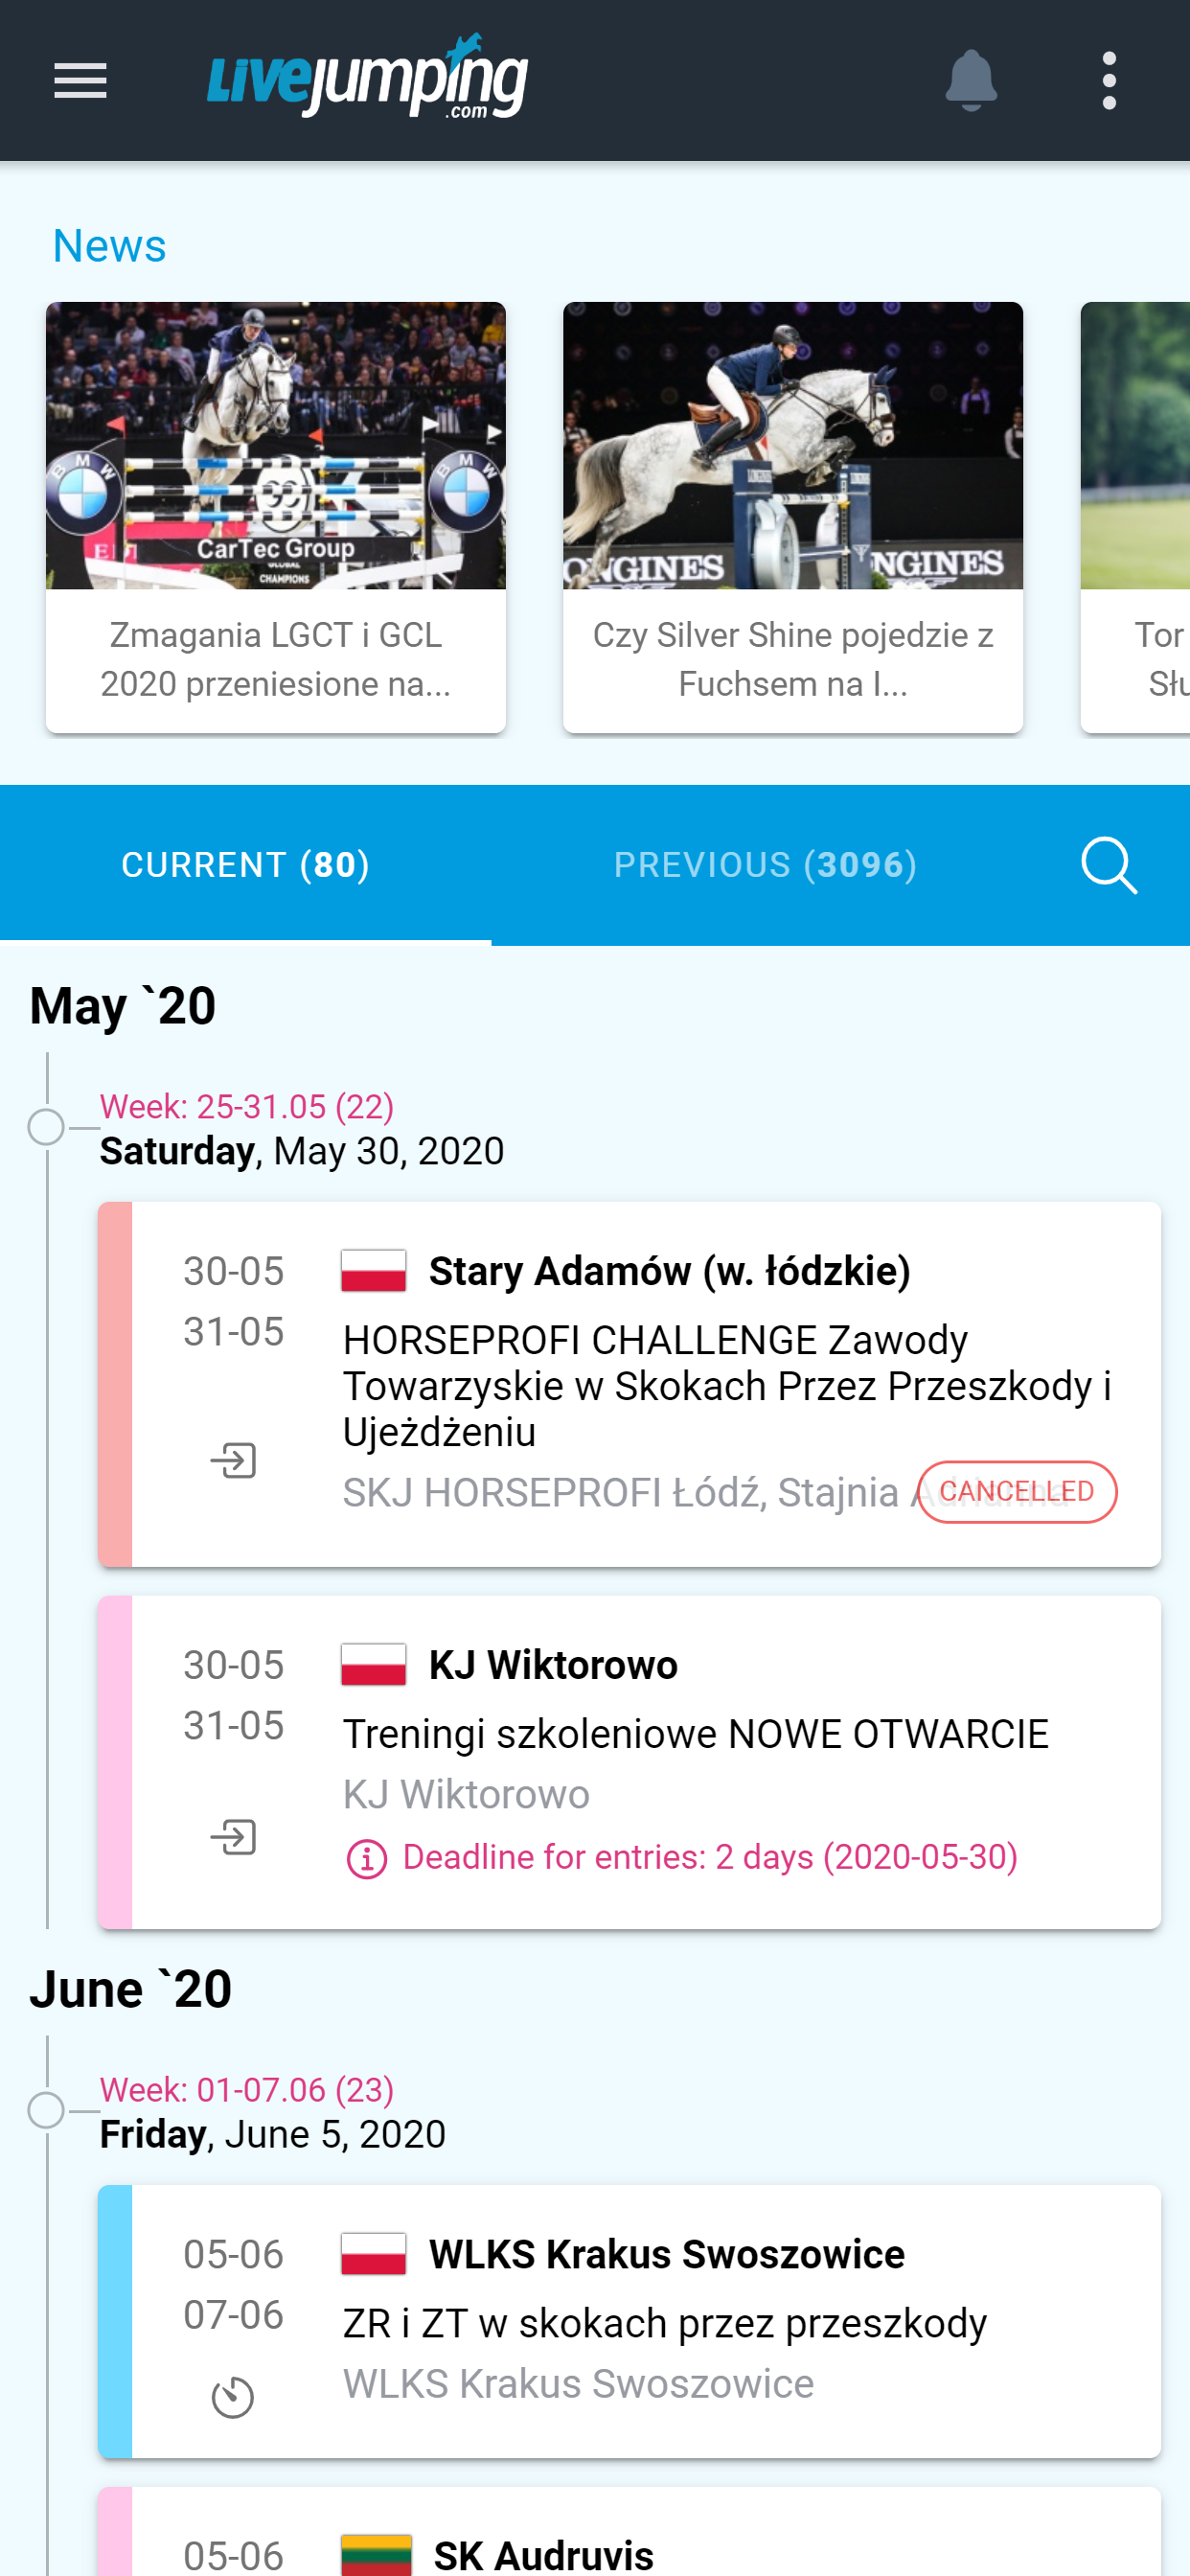The image size is (1190, 2576).
Task: Select week 01-07.06 timeline marker
Action: (46, 2110)
